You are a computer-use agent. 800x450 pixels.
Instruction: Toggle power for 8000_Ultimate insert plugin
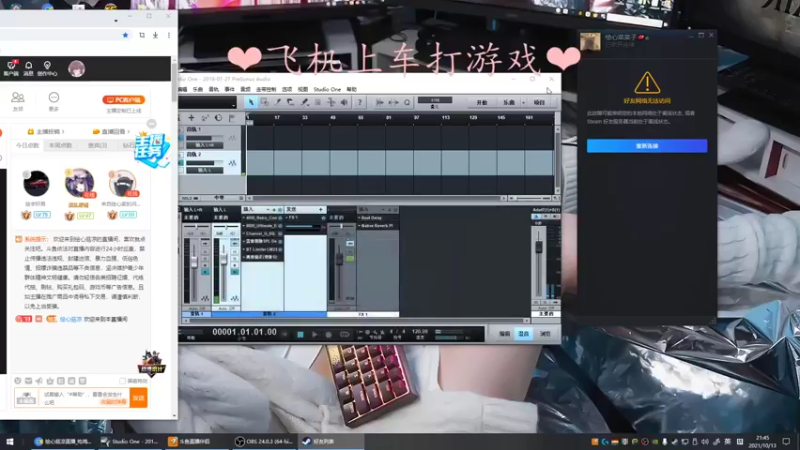pos(280,226)
